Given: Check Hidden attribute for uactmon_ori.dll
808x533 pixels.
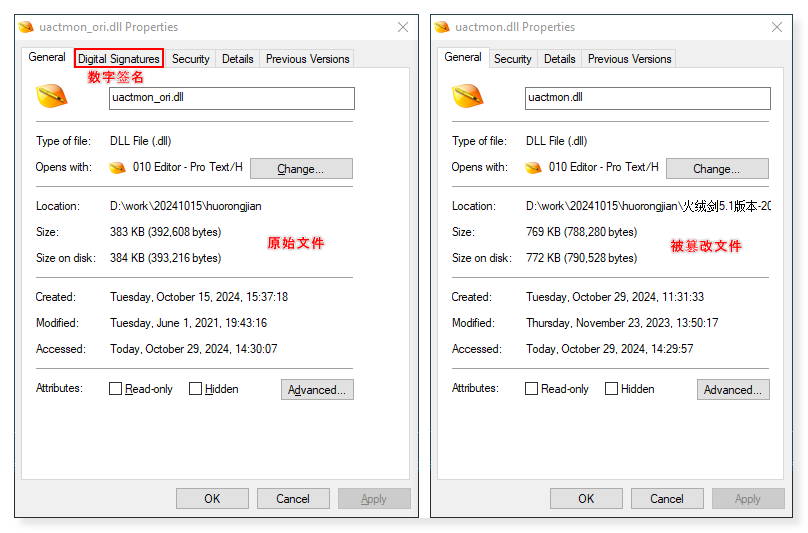Looking at the screenshot, I should tap(196, 389).
